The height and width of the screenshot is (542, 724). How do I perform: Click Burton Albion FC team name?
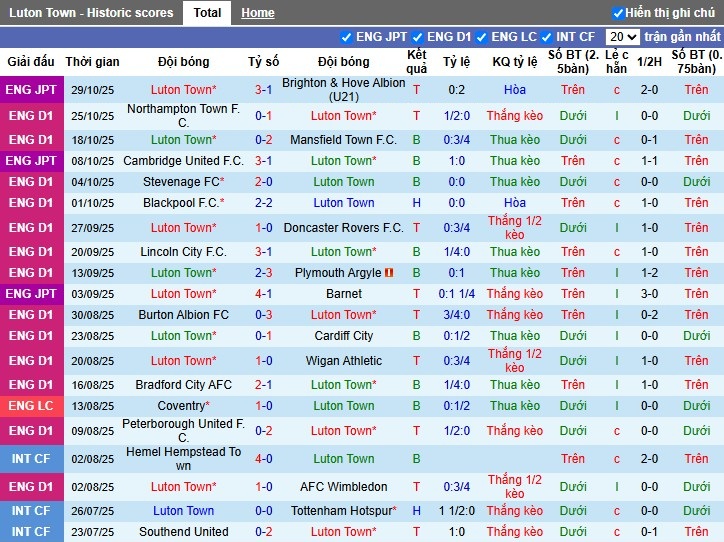tap(183, 315)
